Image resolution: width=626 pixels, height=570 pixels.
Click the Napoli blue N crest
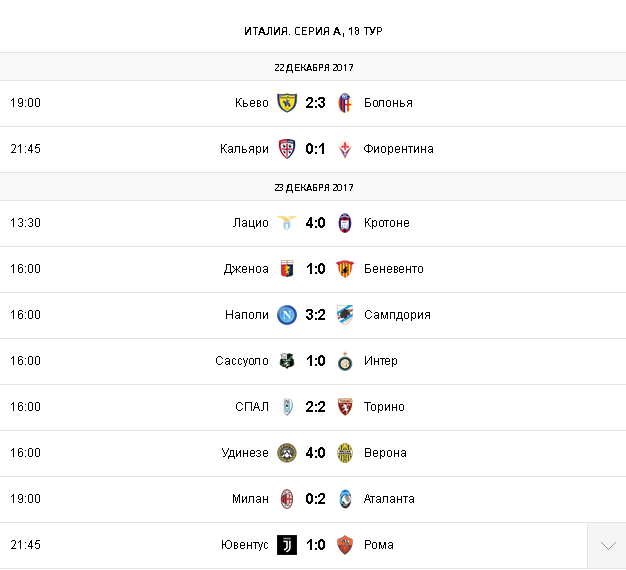click(287, 315)
